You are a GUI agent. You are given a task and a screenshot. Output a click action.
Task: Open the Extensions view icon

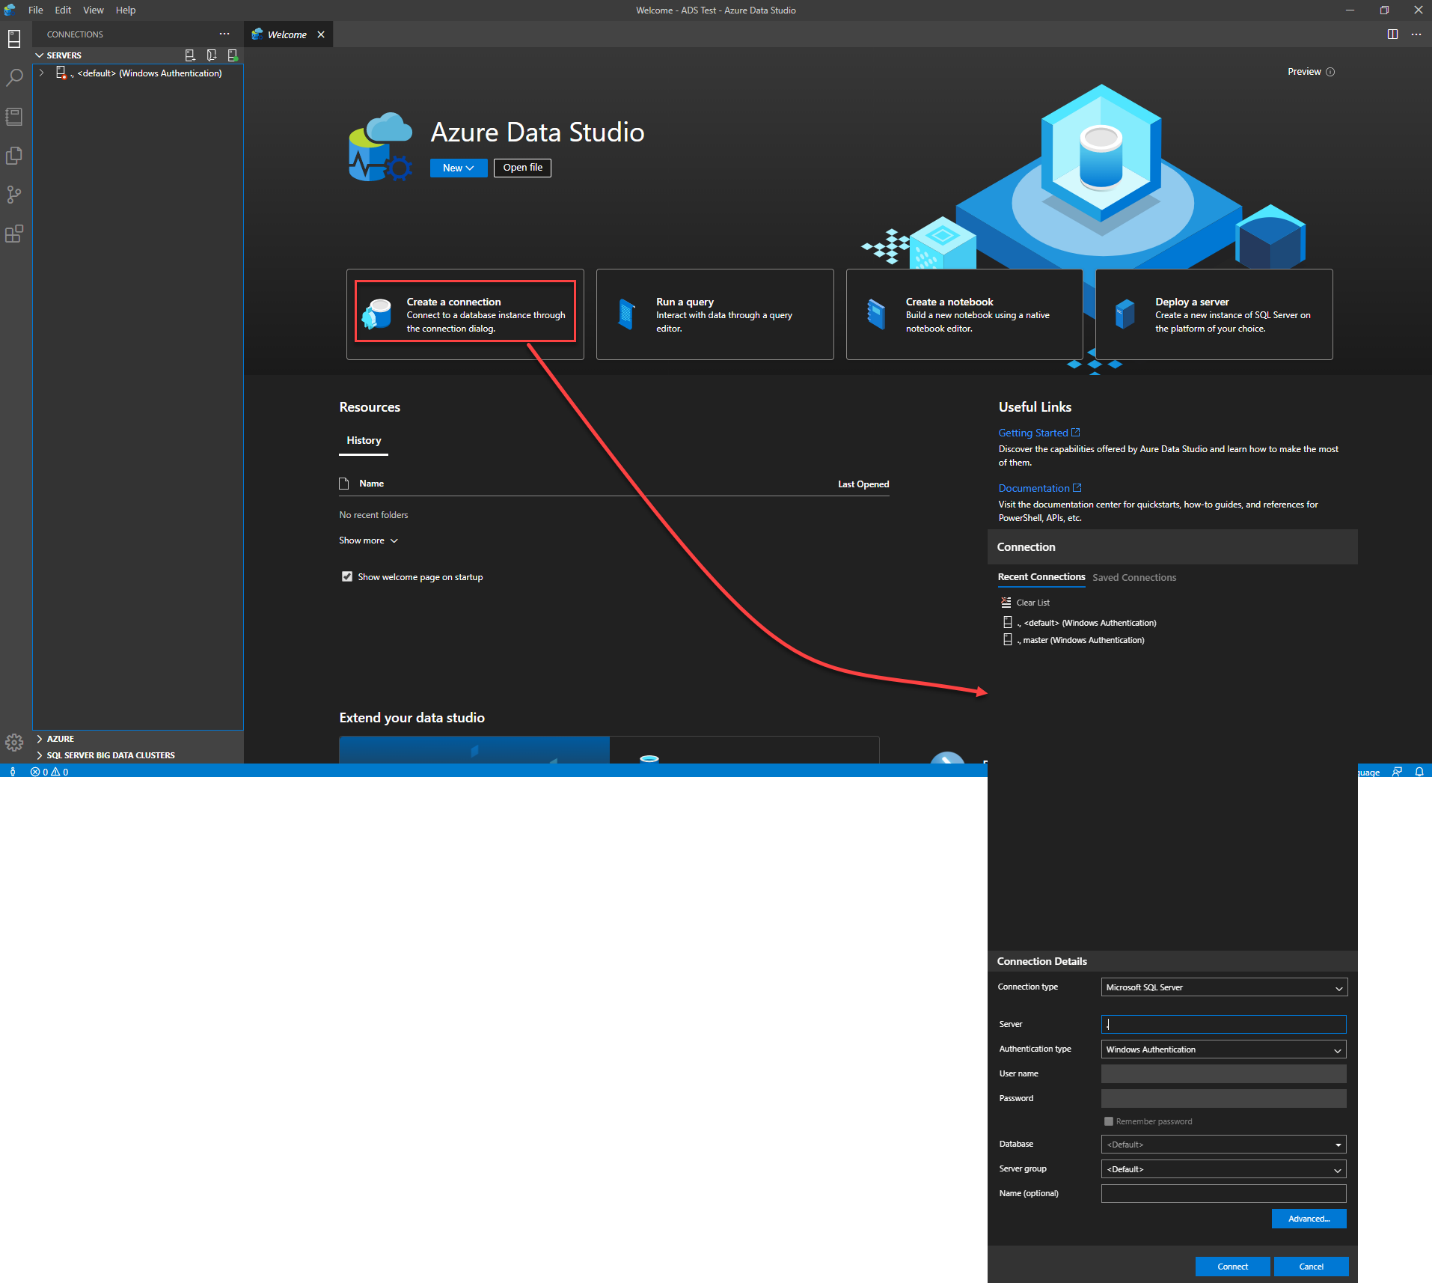point(14,234)
